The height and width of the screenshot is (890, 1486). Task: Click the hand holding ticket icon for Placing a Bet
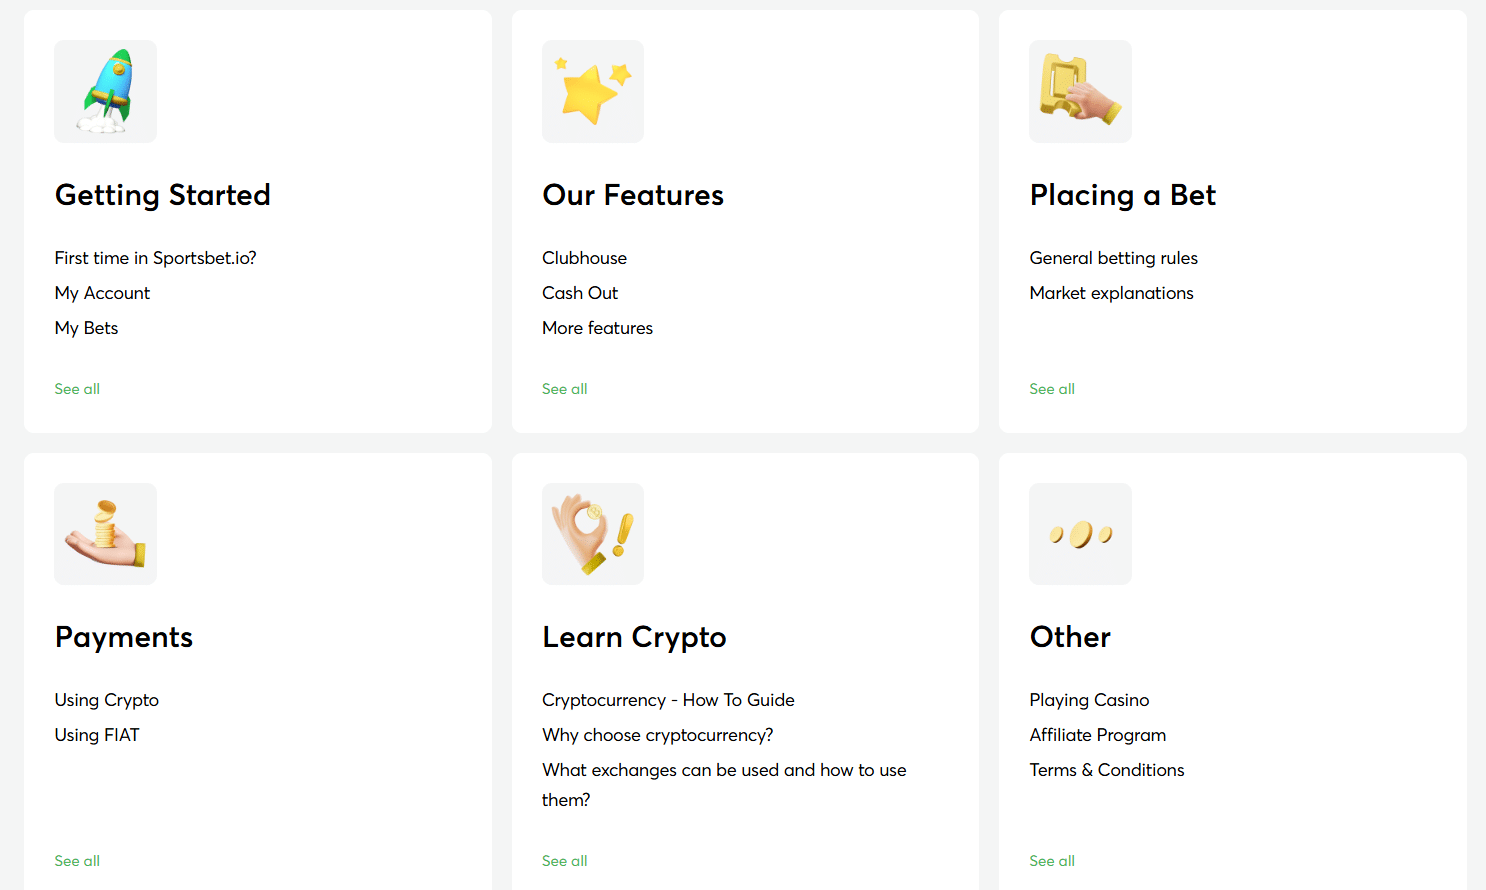click(x=1080, y=91)
